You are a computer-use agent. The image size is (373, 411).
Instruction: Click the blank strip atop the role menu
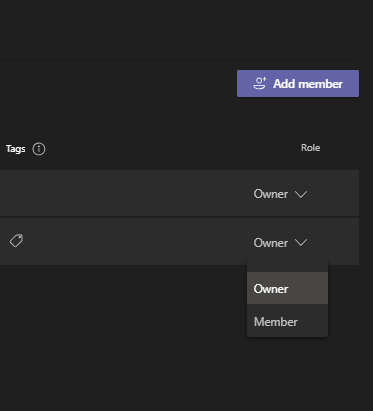coord(287,265)
